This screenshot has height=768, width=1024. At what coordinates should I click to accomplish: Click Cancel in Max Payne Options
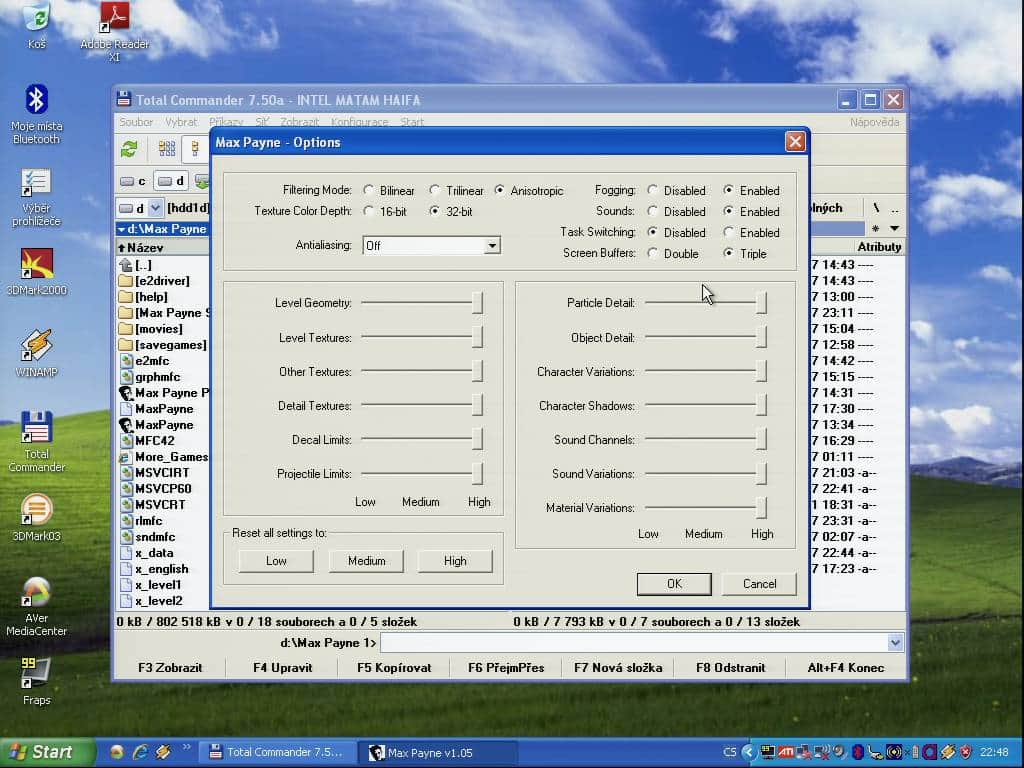[760, 584]
